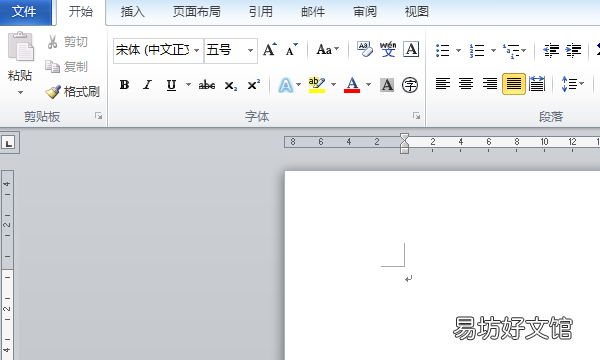Open the 引用 ribbon tab
Image resolution: width=600 pixels, height=360 pixels.
261,11
